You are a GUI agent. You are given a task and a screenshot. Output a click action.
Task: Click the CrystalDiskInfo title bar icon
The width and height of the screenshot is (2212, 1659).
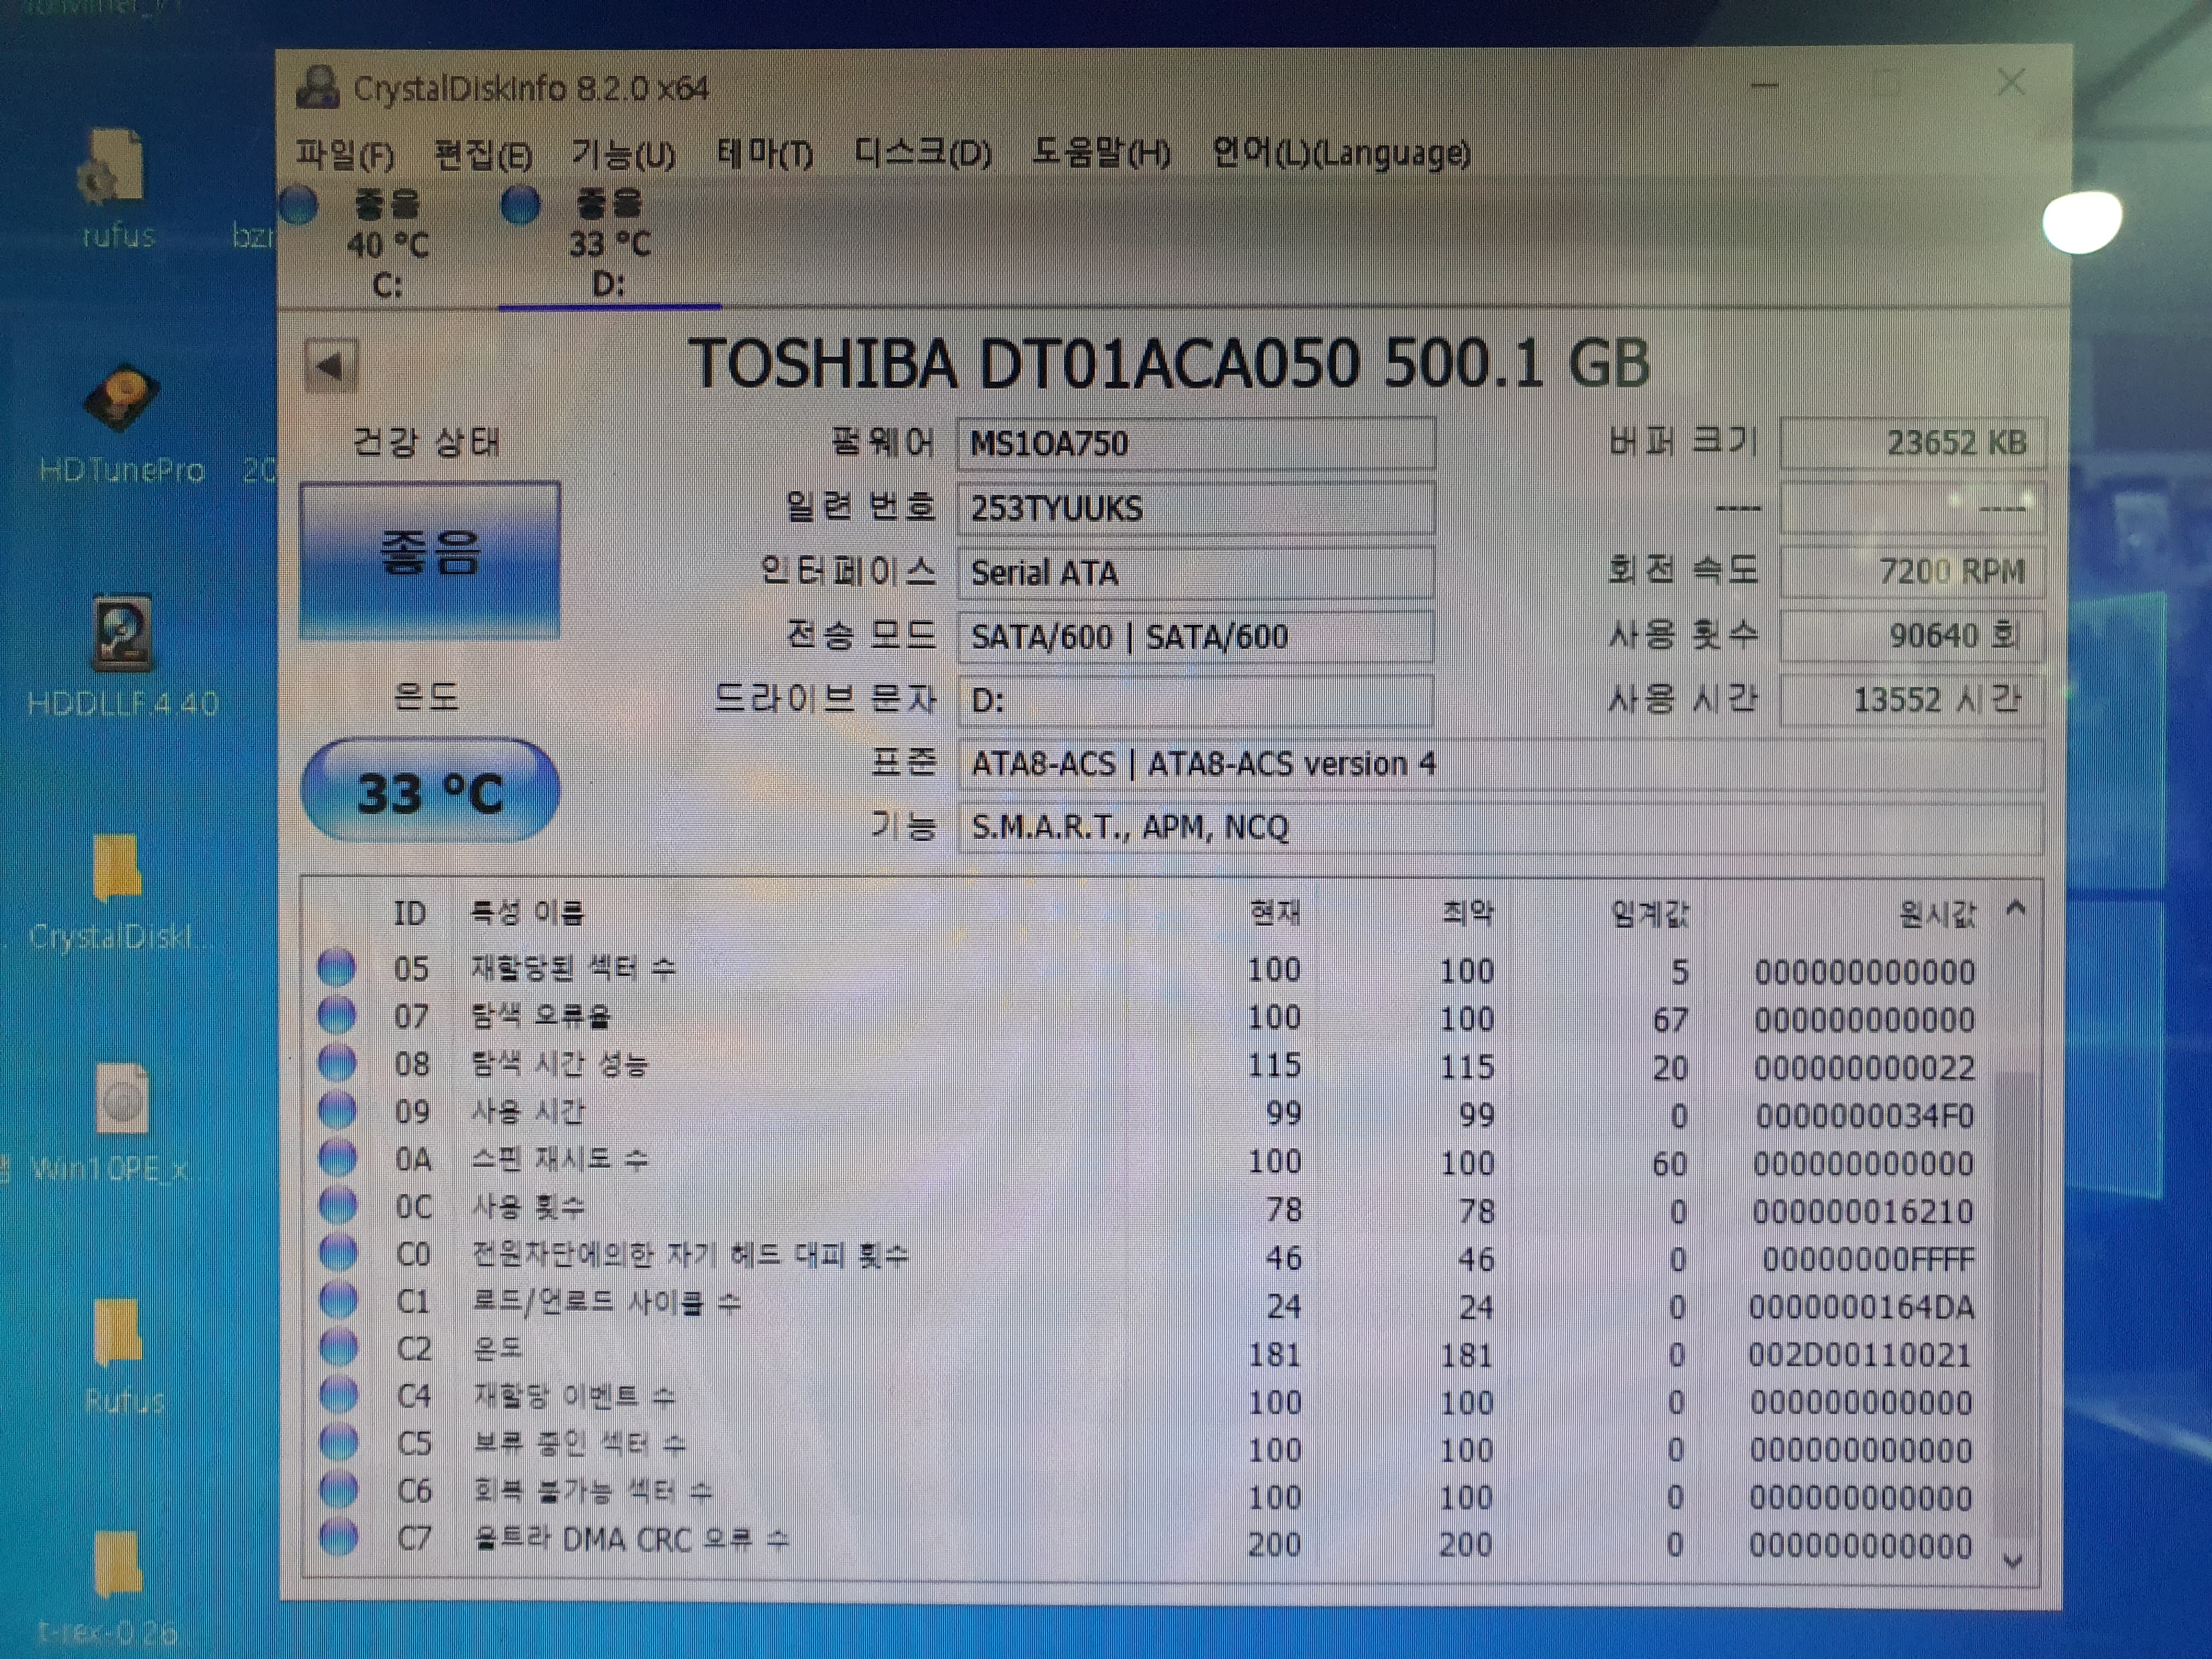click(x=318, y=88)
